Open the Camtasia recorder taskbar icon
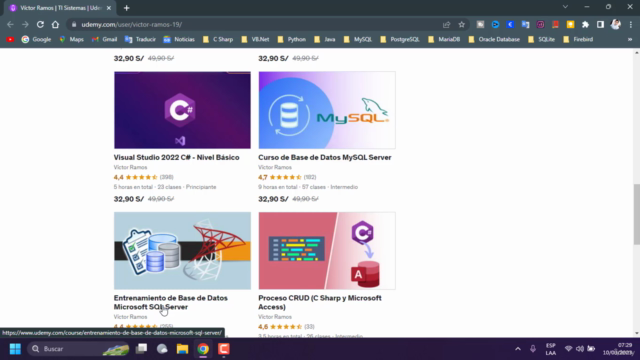The image size is (640, 360). 223,349
